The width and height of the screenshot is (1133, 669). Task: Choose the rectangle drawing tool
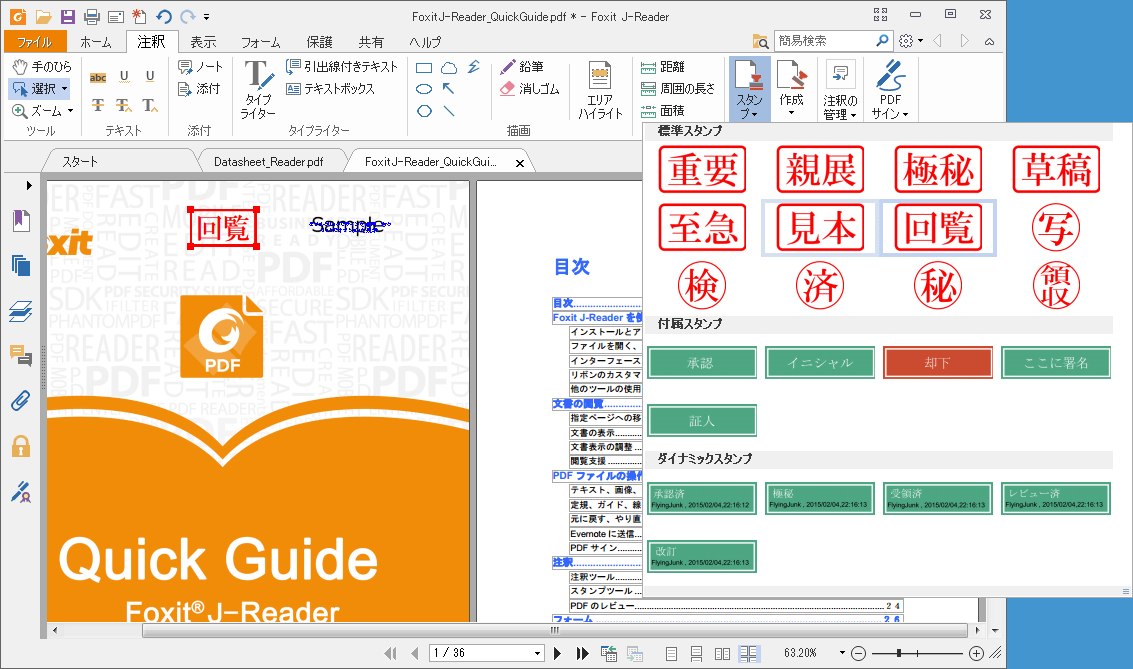click(424, 68)
